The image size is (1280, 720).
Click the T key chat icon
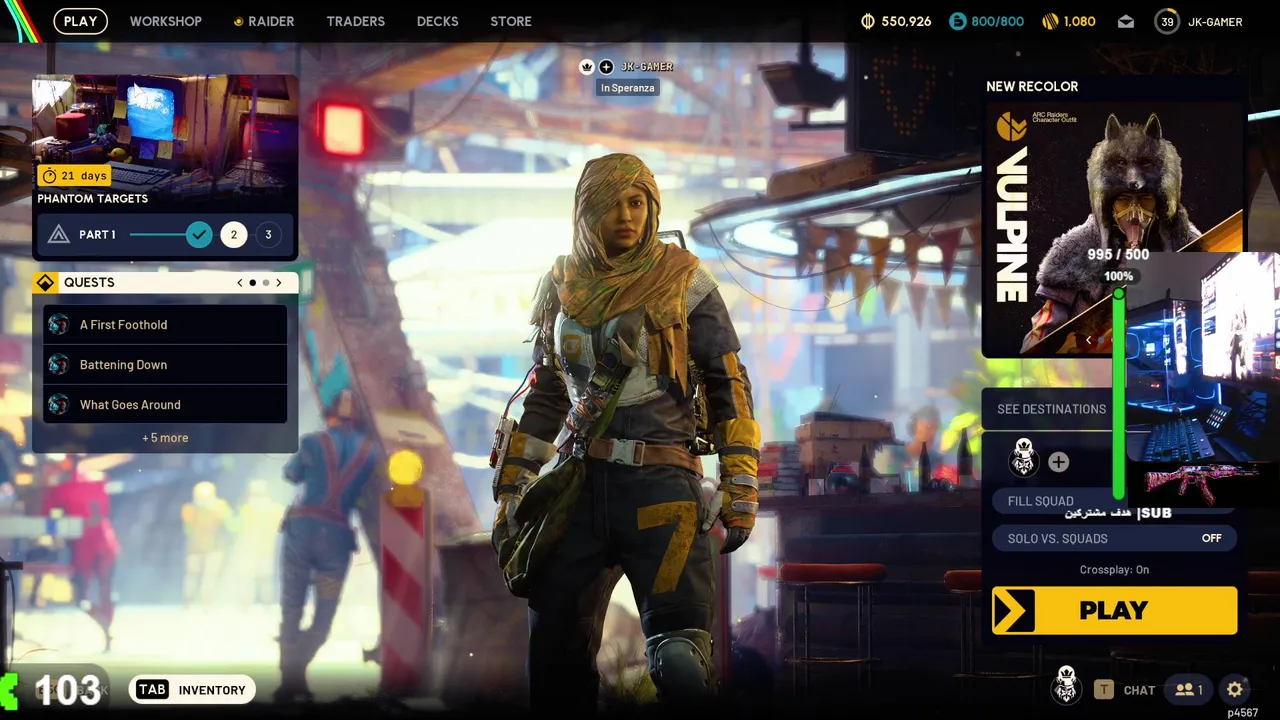1104,690
